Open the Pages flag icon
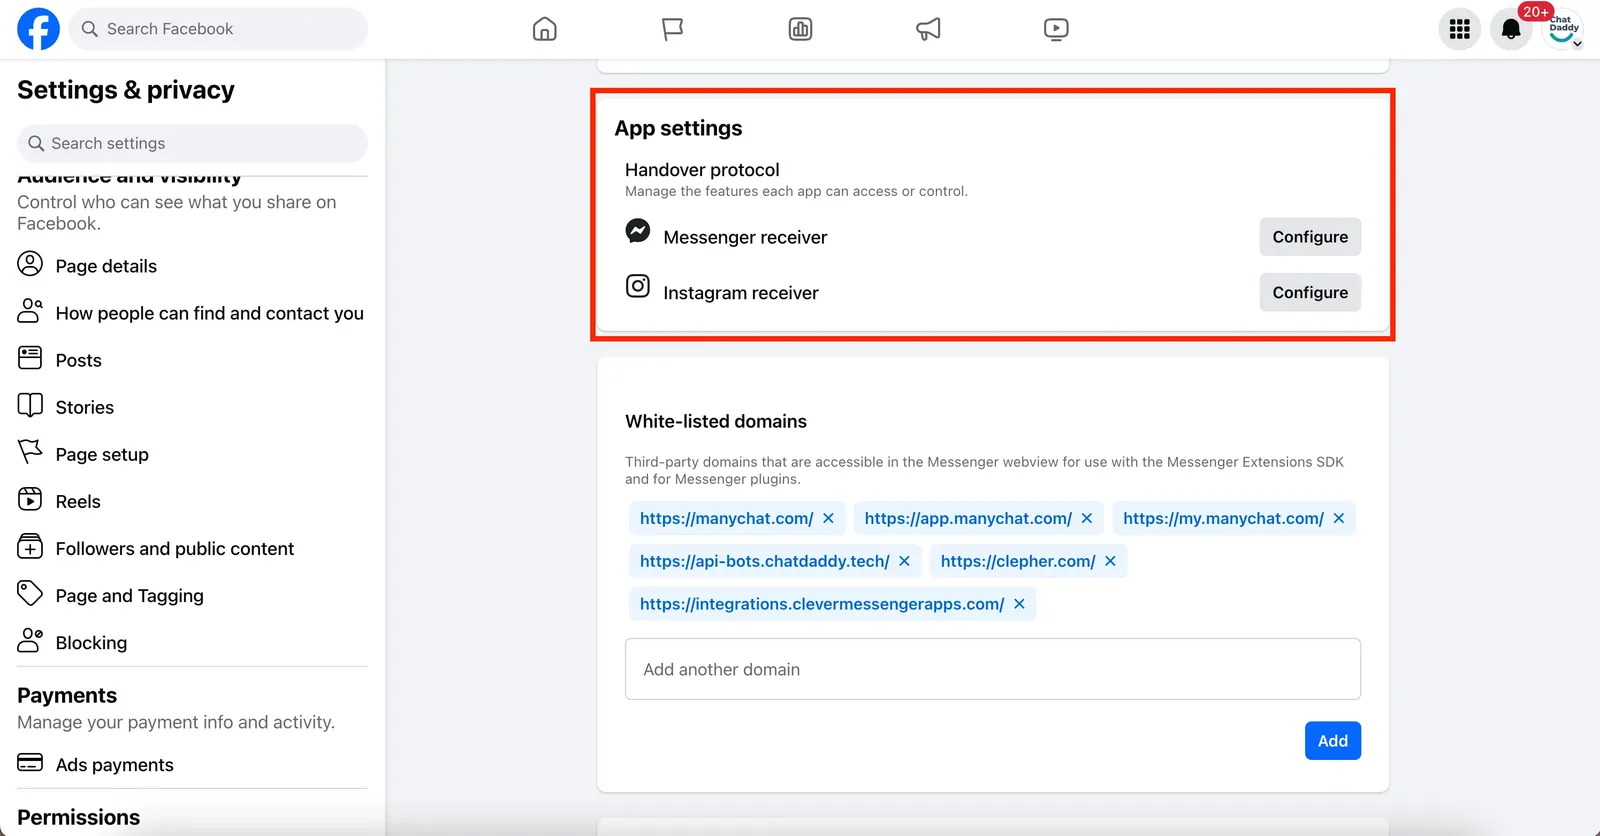 click(x=672, y=29)
